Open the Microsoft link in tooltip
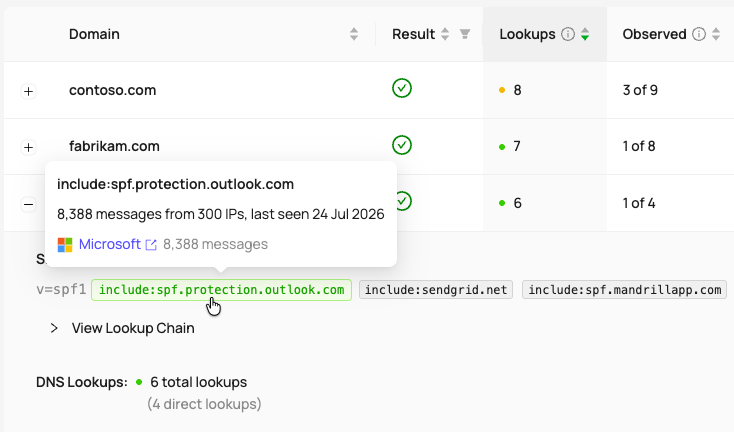Image resolution: width=734 pixels, height=432 pixels. coord(110,244)
